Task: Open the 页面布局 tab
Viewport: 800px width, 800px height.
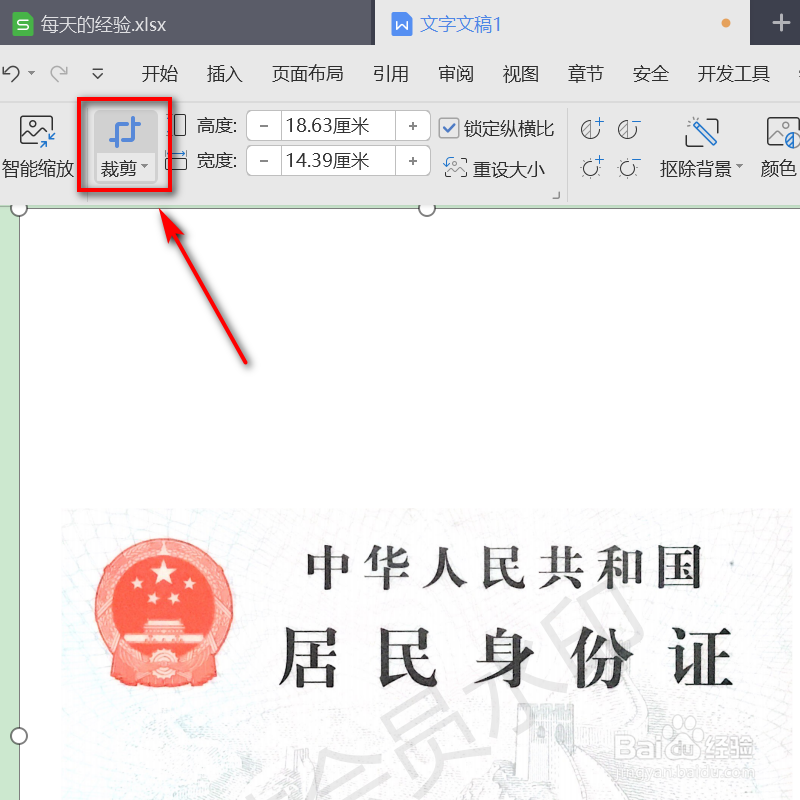Action: [307, 74]
